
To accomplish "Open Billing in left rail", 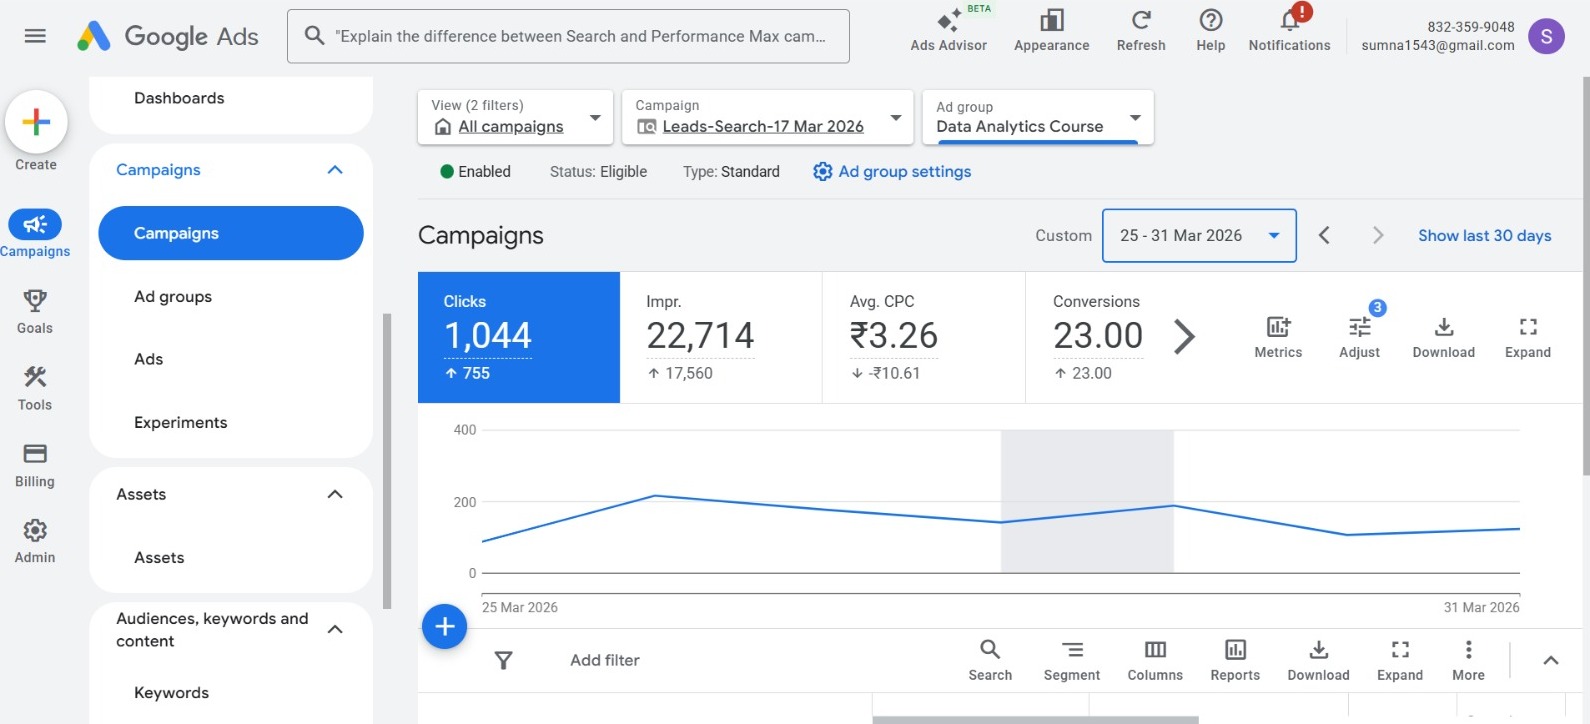I will click(x=35, y=465).
